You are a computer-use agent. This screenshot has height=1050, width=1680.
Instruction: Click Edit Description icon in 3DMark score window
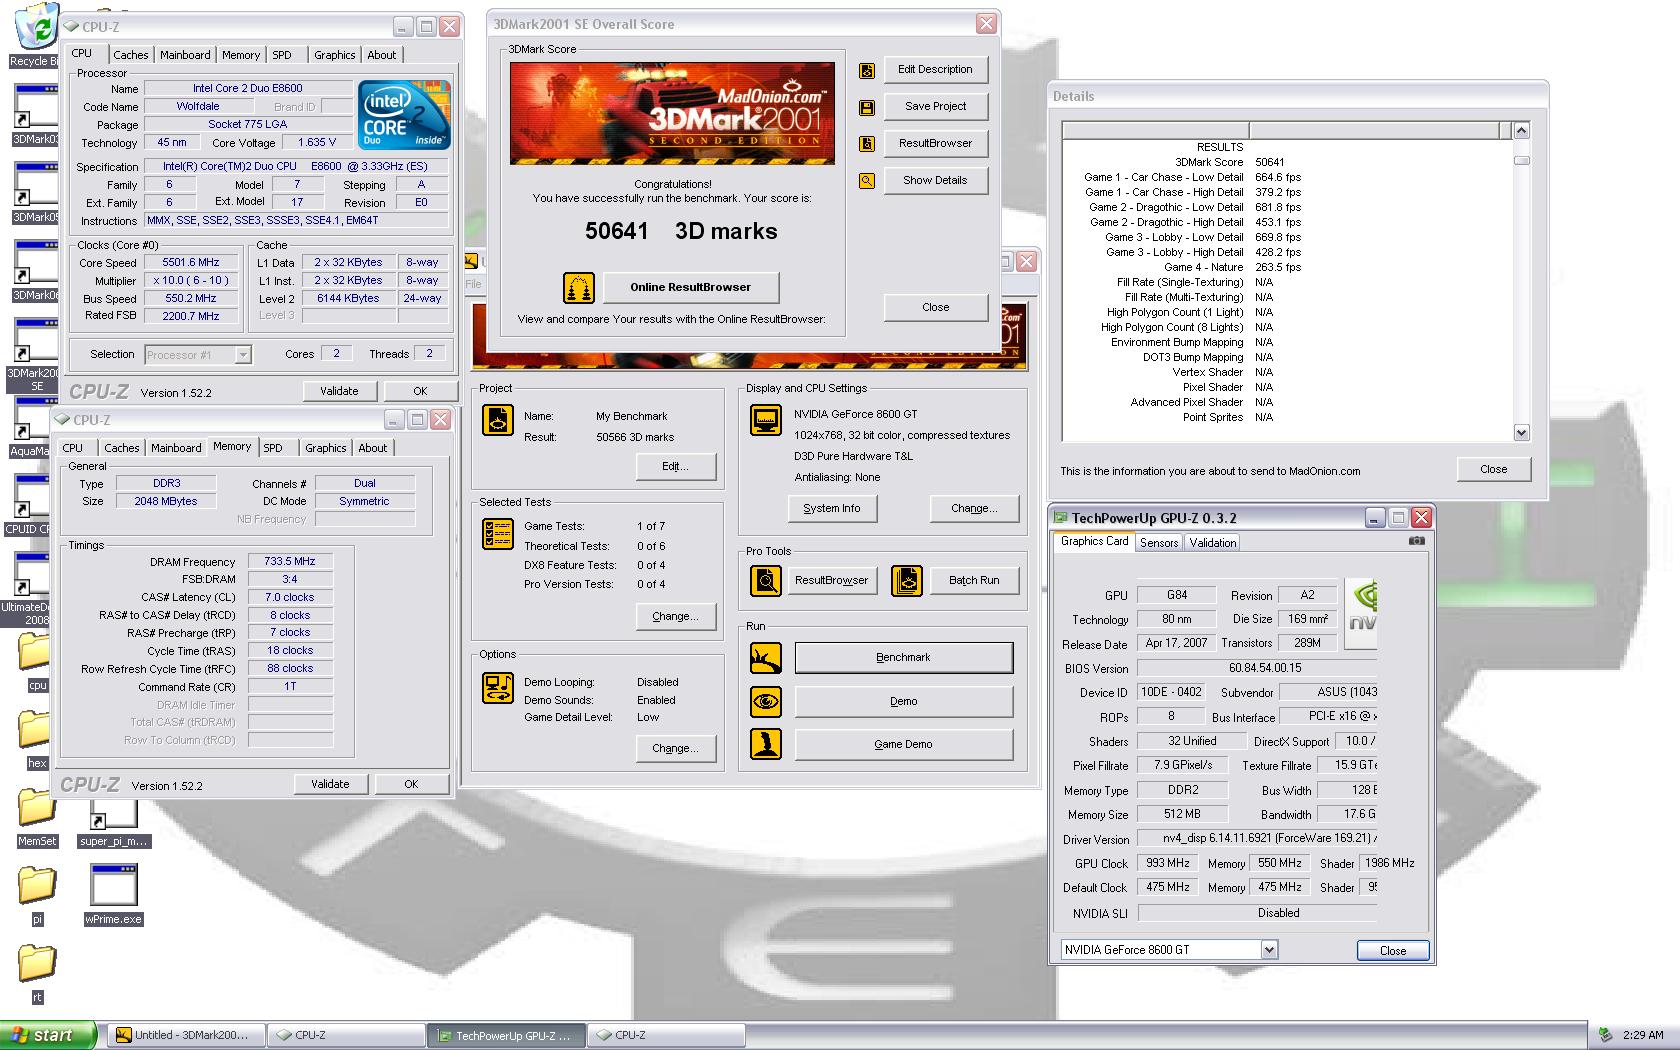[x=867, y=70]
